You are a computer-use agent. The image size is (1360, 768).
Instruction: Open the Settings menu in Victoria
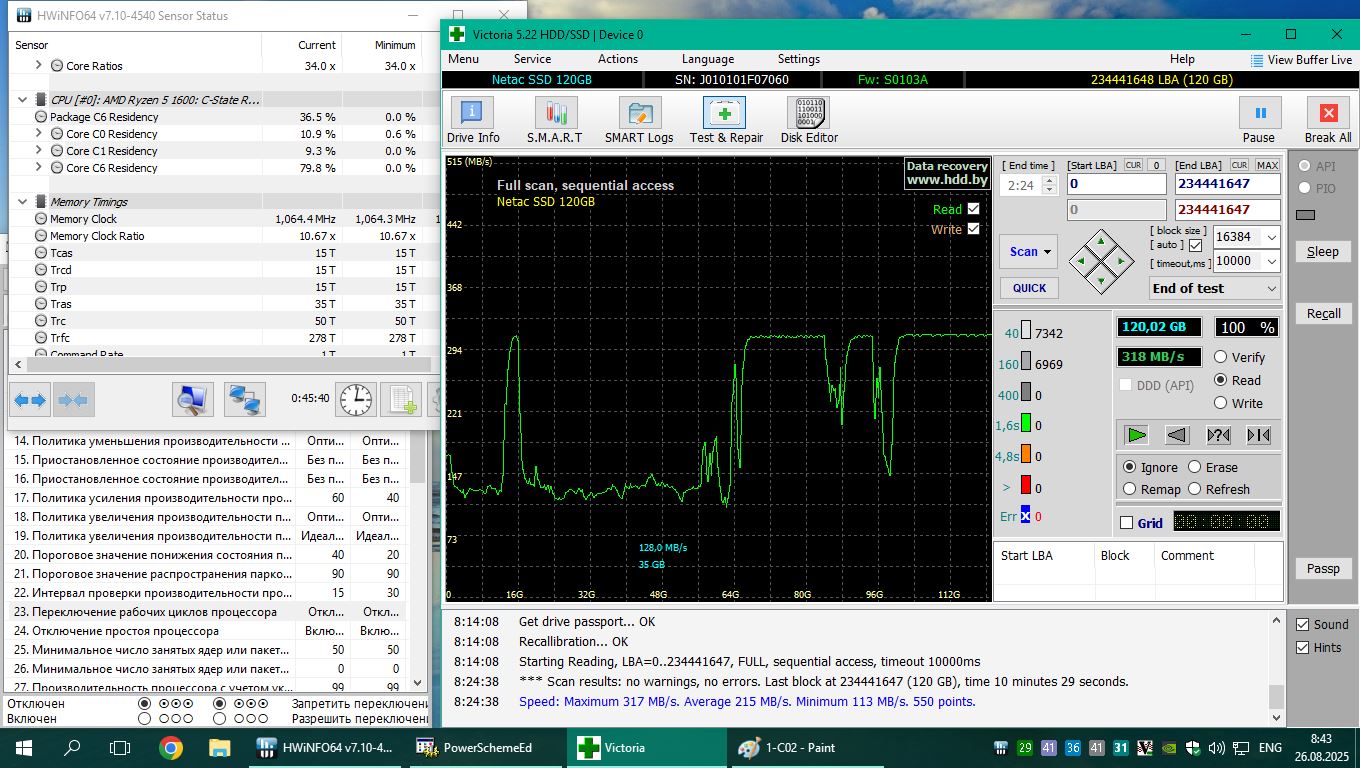[x=799, y=59]
